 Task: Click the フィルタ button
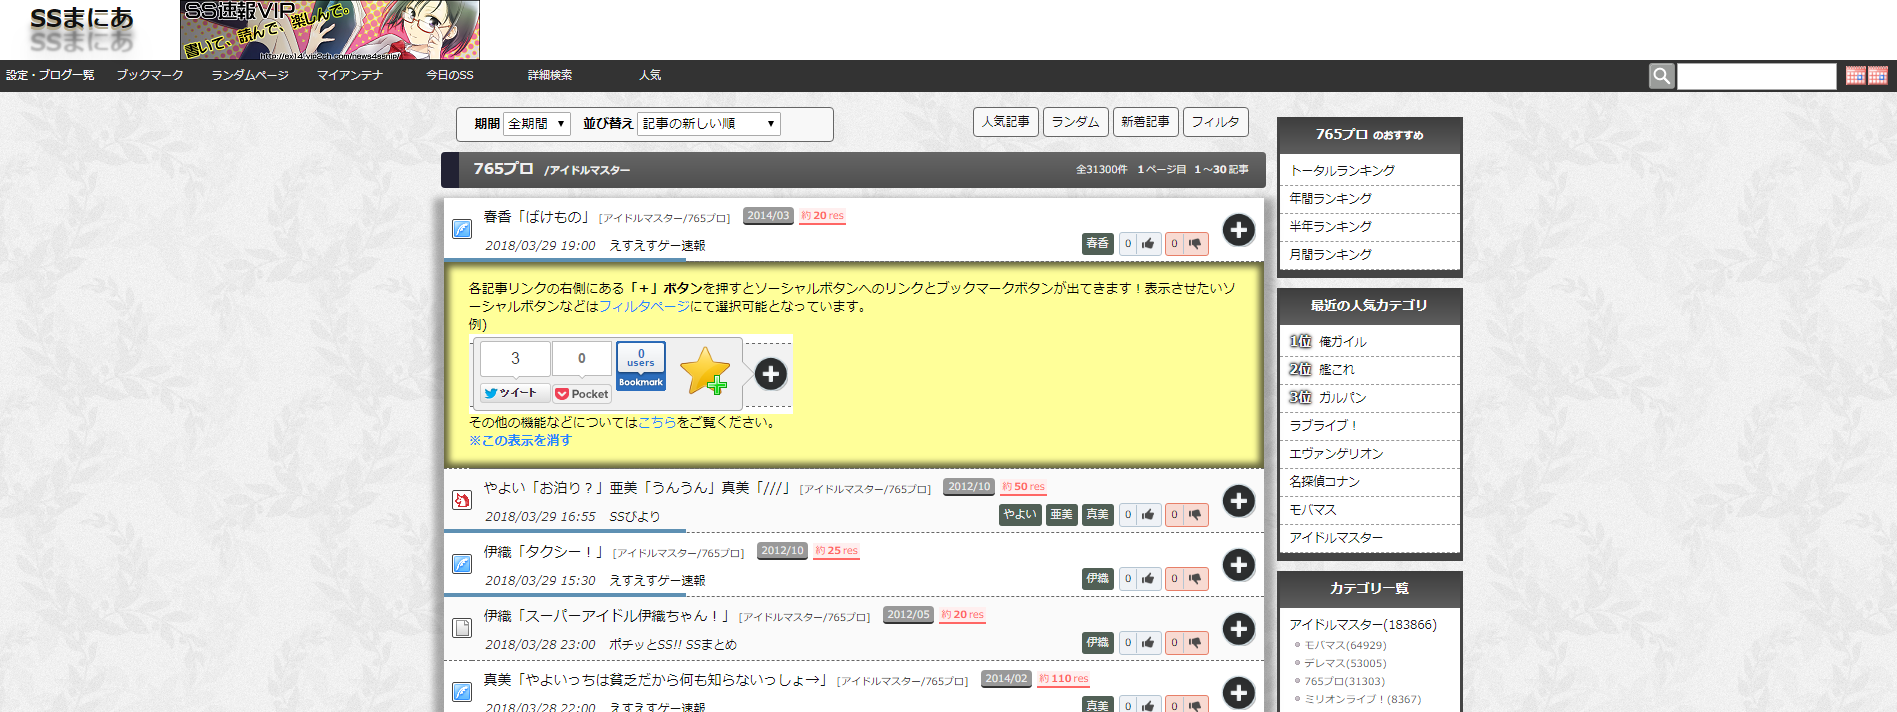coord(1216,122)
